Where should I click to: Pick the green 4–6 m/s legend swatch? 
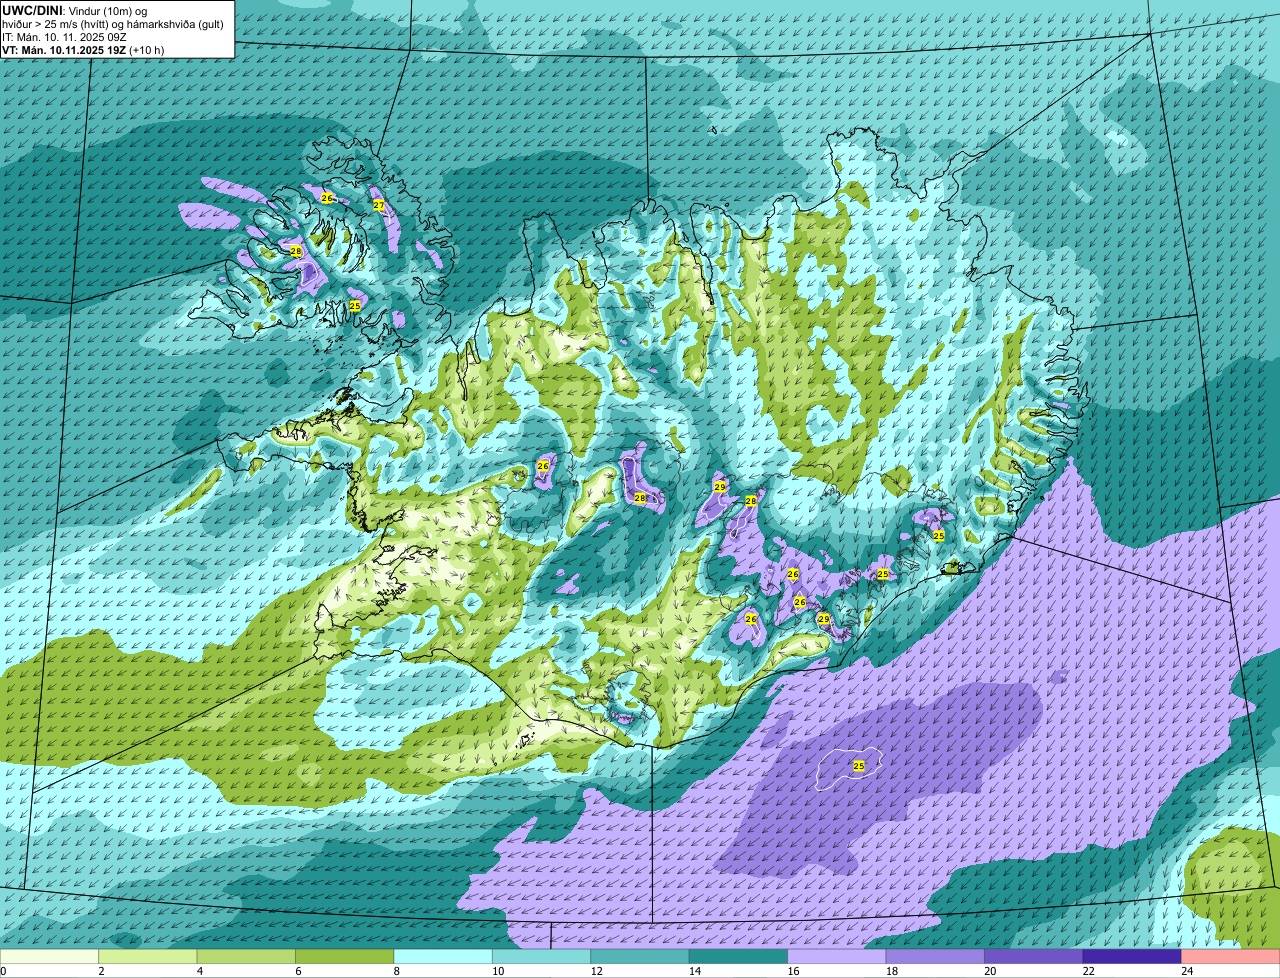click(x=246, y=956)
